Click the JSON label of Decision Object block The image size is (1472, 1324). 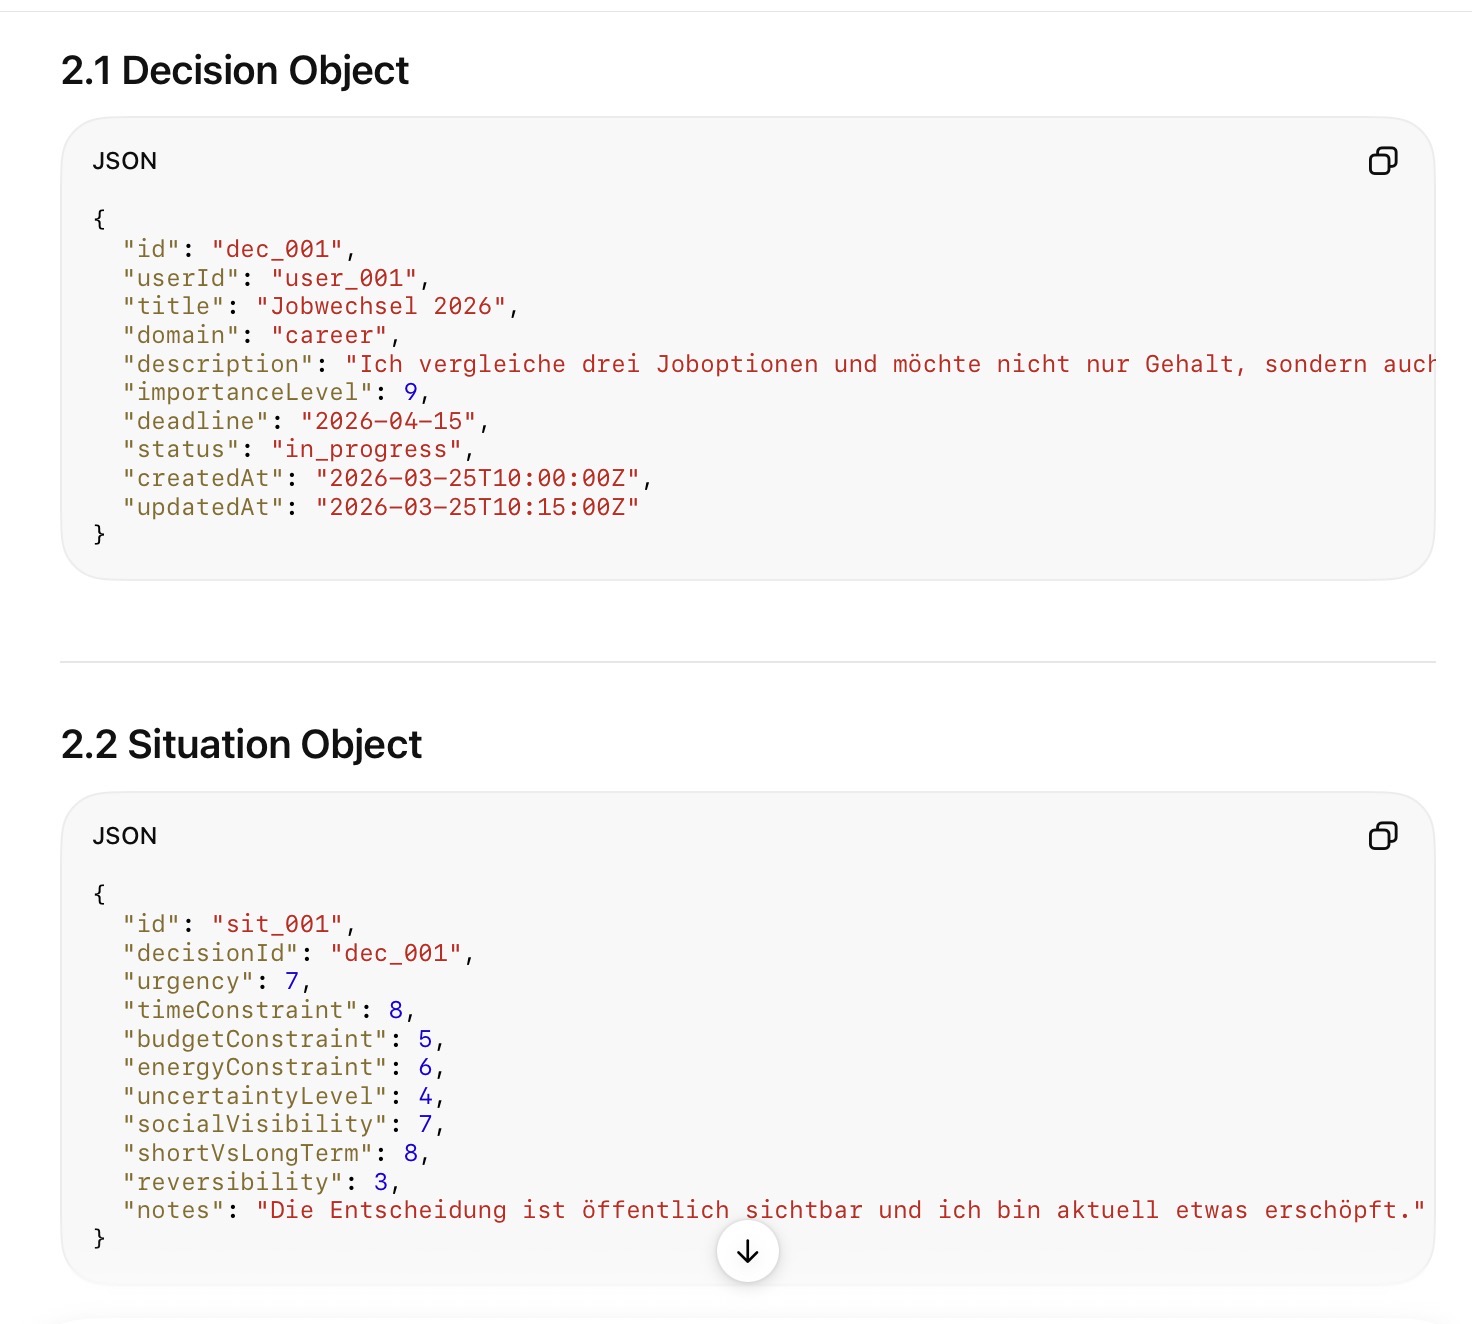pyautogui.click(x=125, y=161)
